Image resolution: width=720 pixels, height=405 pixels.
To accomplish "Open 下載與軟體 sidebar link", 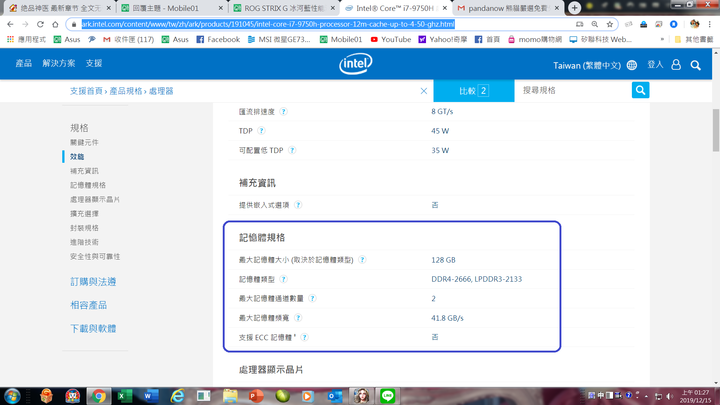I will click(93, 328).
